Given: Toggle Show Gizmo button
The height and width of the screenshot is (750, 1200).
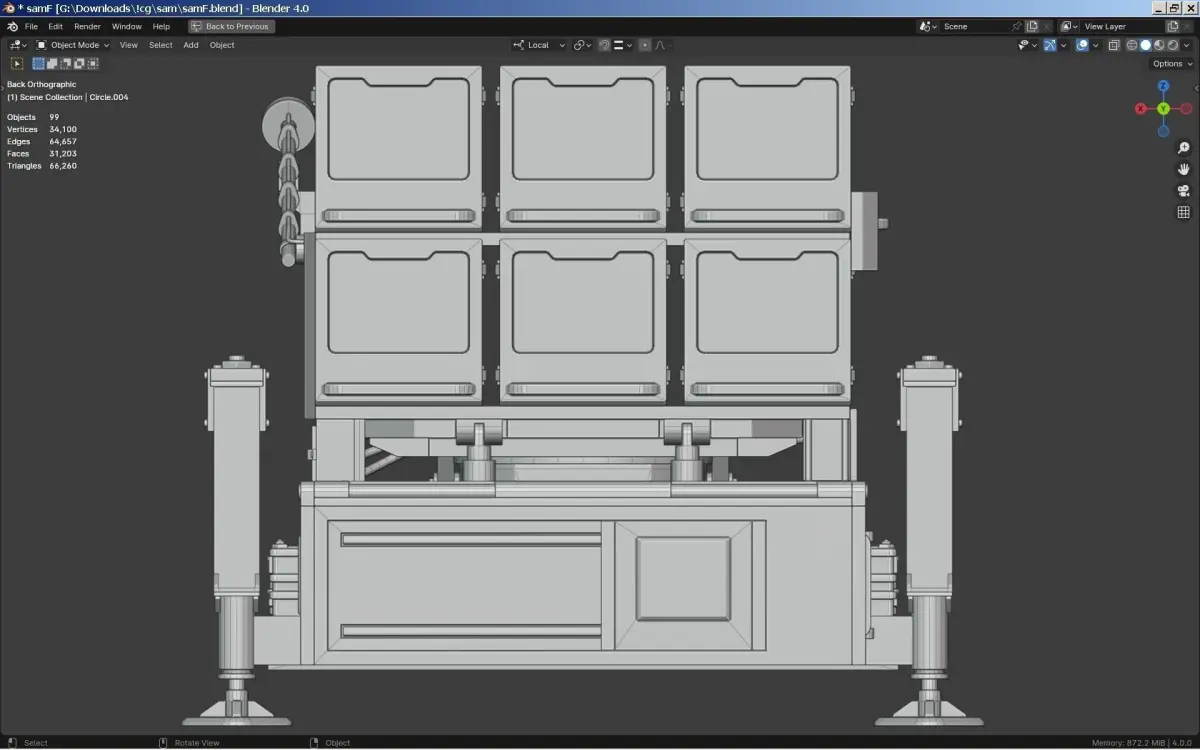Looking at the screenshot, I should tap(1050, 45).
